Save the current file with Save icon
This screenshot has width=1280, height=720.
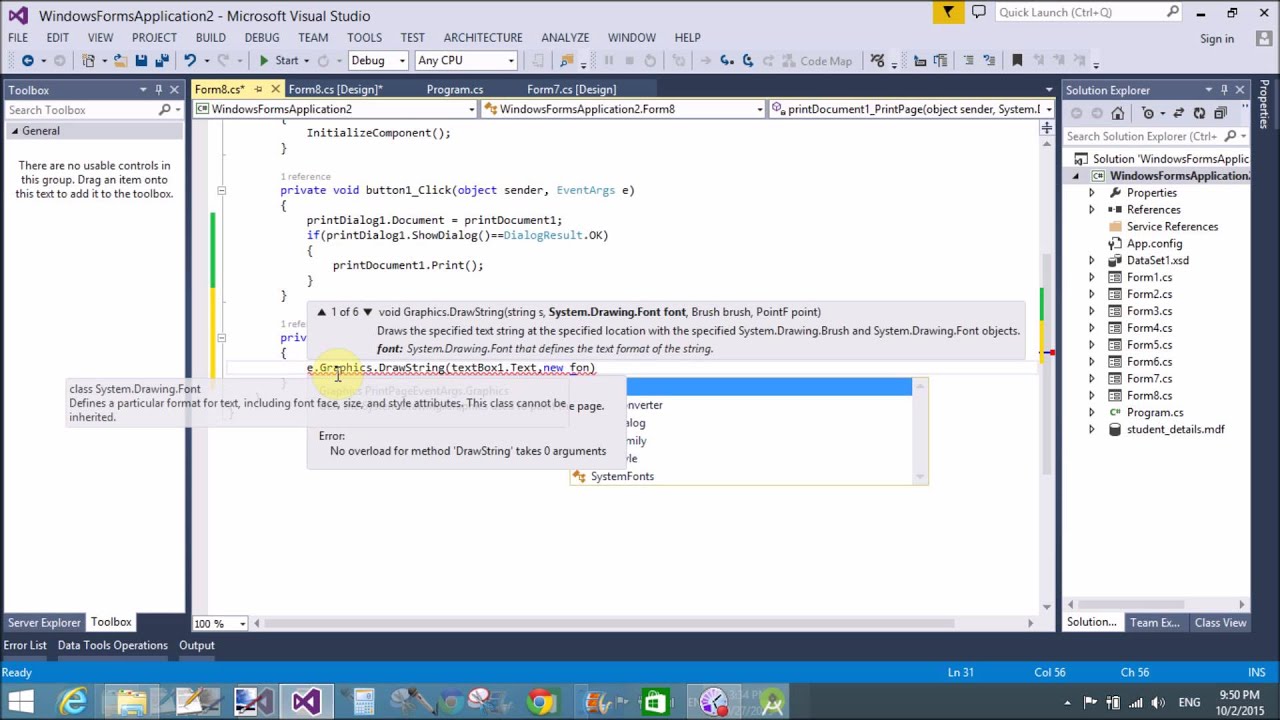(x=141, y=61)
